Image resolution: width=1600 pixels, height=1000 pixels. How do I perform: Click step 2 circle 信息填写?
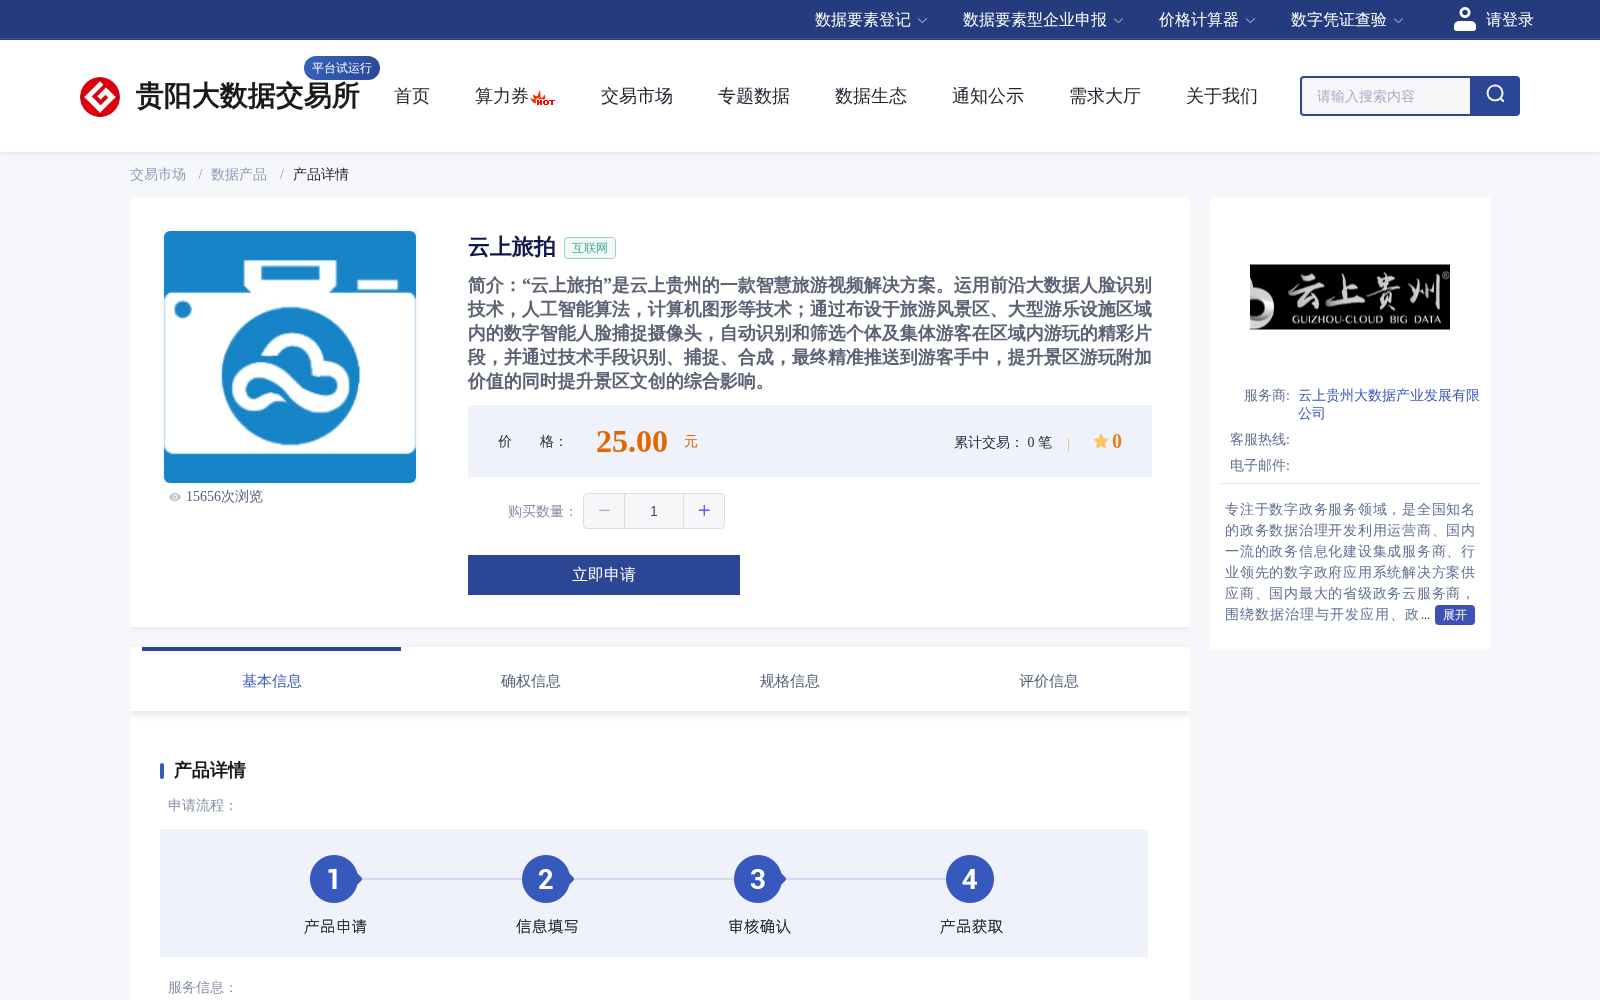click(546, 879)
